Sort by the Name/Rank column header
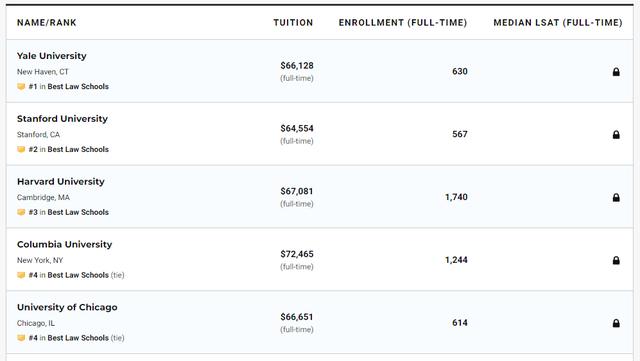This screenshot has width=640, height=361. [47, 23]
